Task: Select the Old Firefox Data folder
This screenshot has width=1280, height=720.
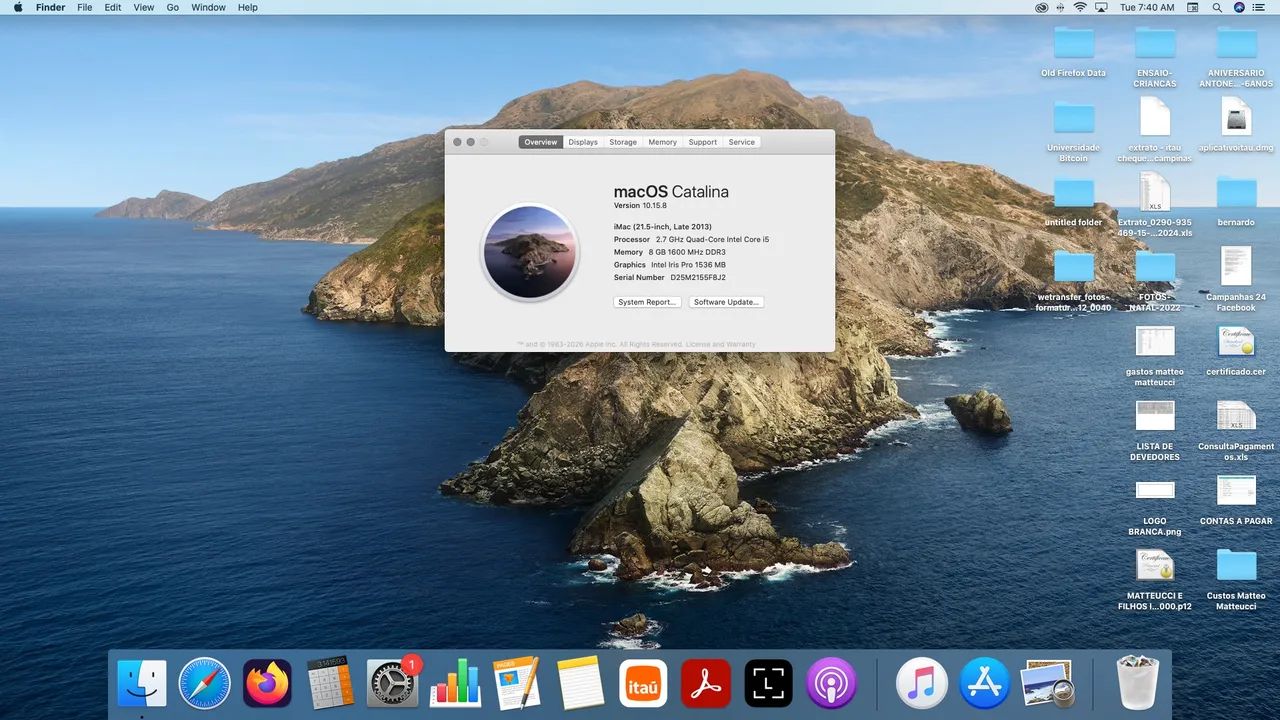Action: [x=1074, y=52]
